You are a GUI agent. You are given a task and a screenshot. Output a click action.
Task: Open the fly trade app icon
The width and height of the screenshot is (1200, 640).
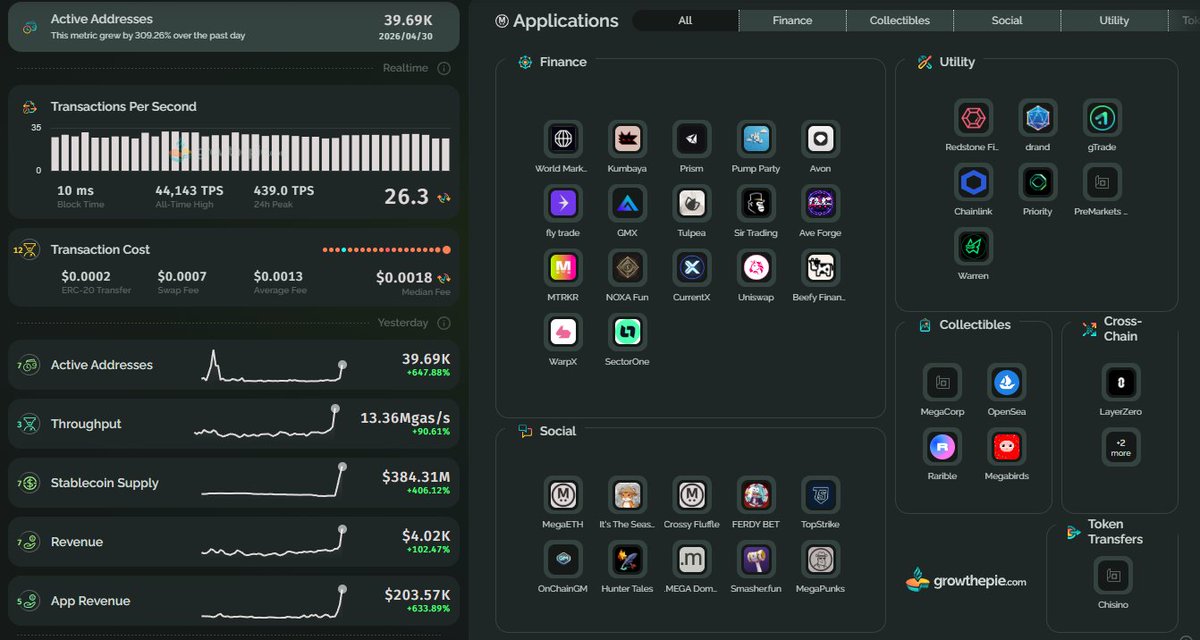pos(563,203)
